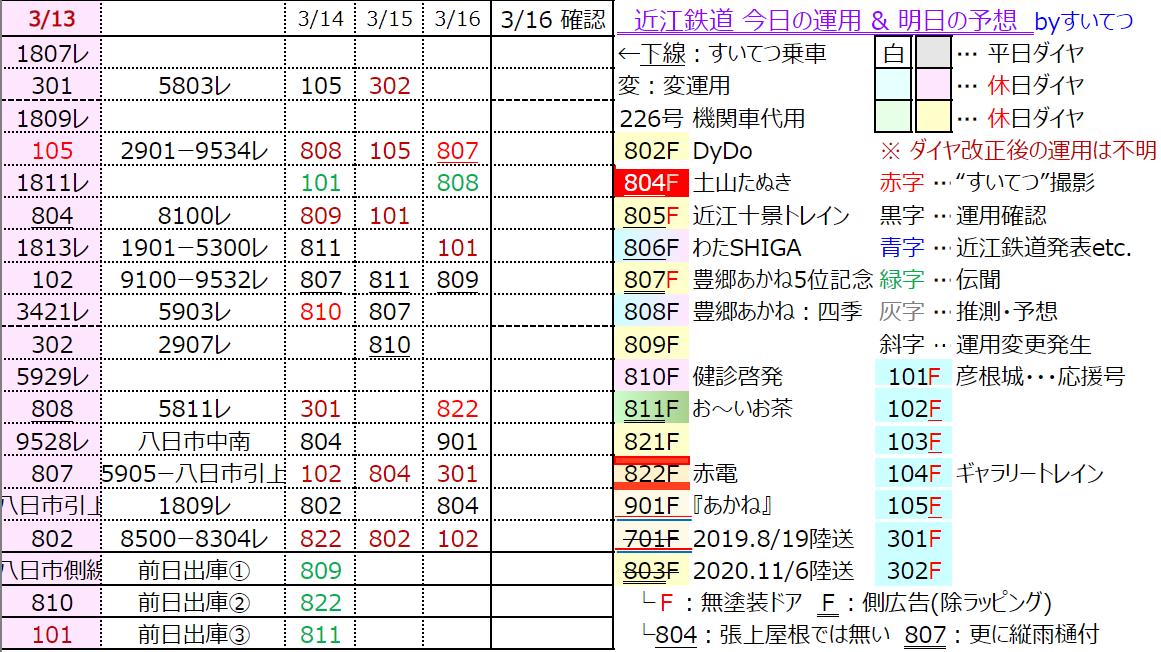The width and height of the screenshot is (1161, 652).
Task: Click the 802F DyDo legend cell
Action: [652, 151]
